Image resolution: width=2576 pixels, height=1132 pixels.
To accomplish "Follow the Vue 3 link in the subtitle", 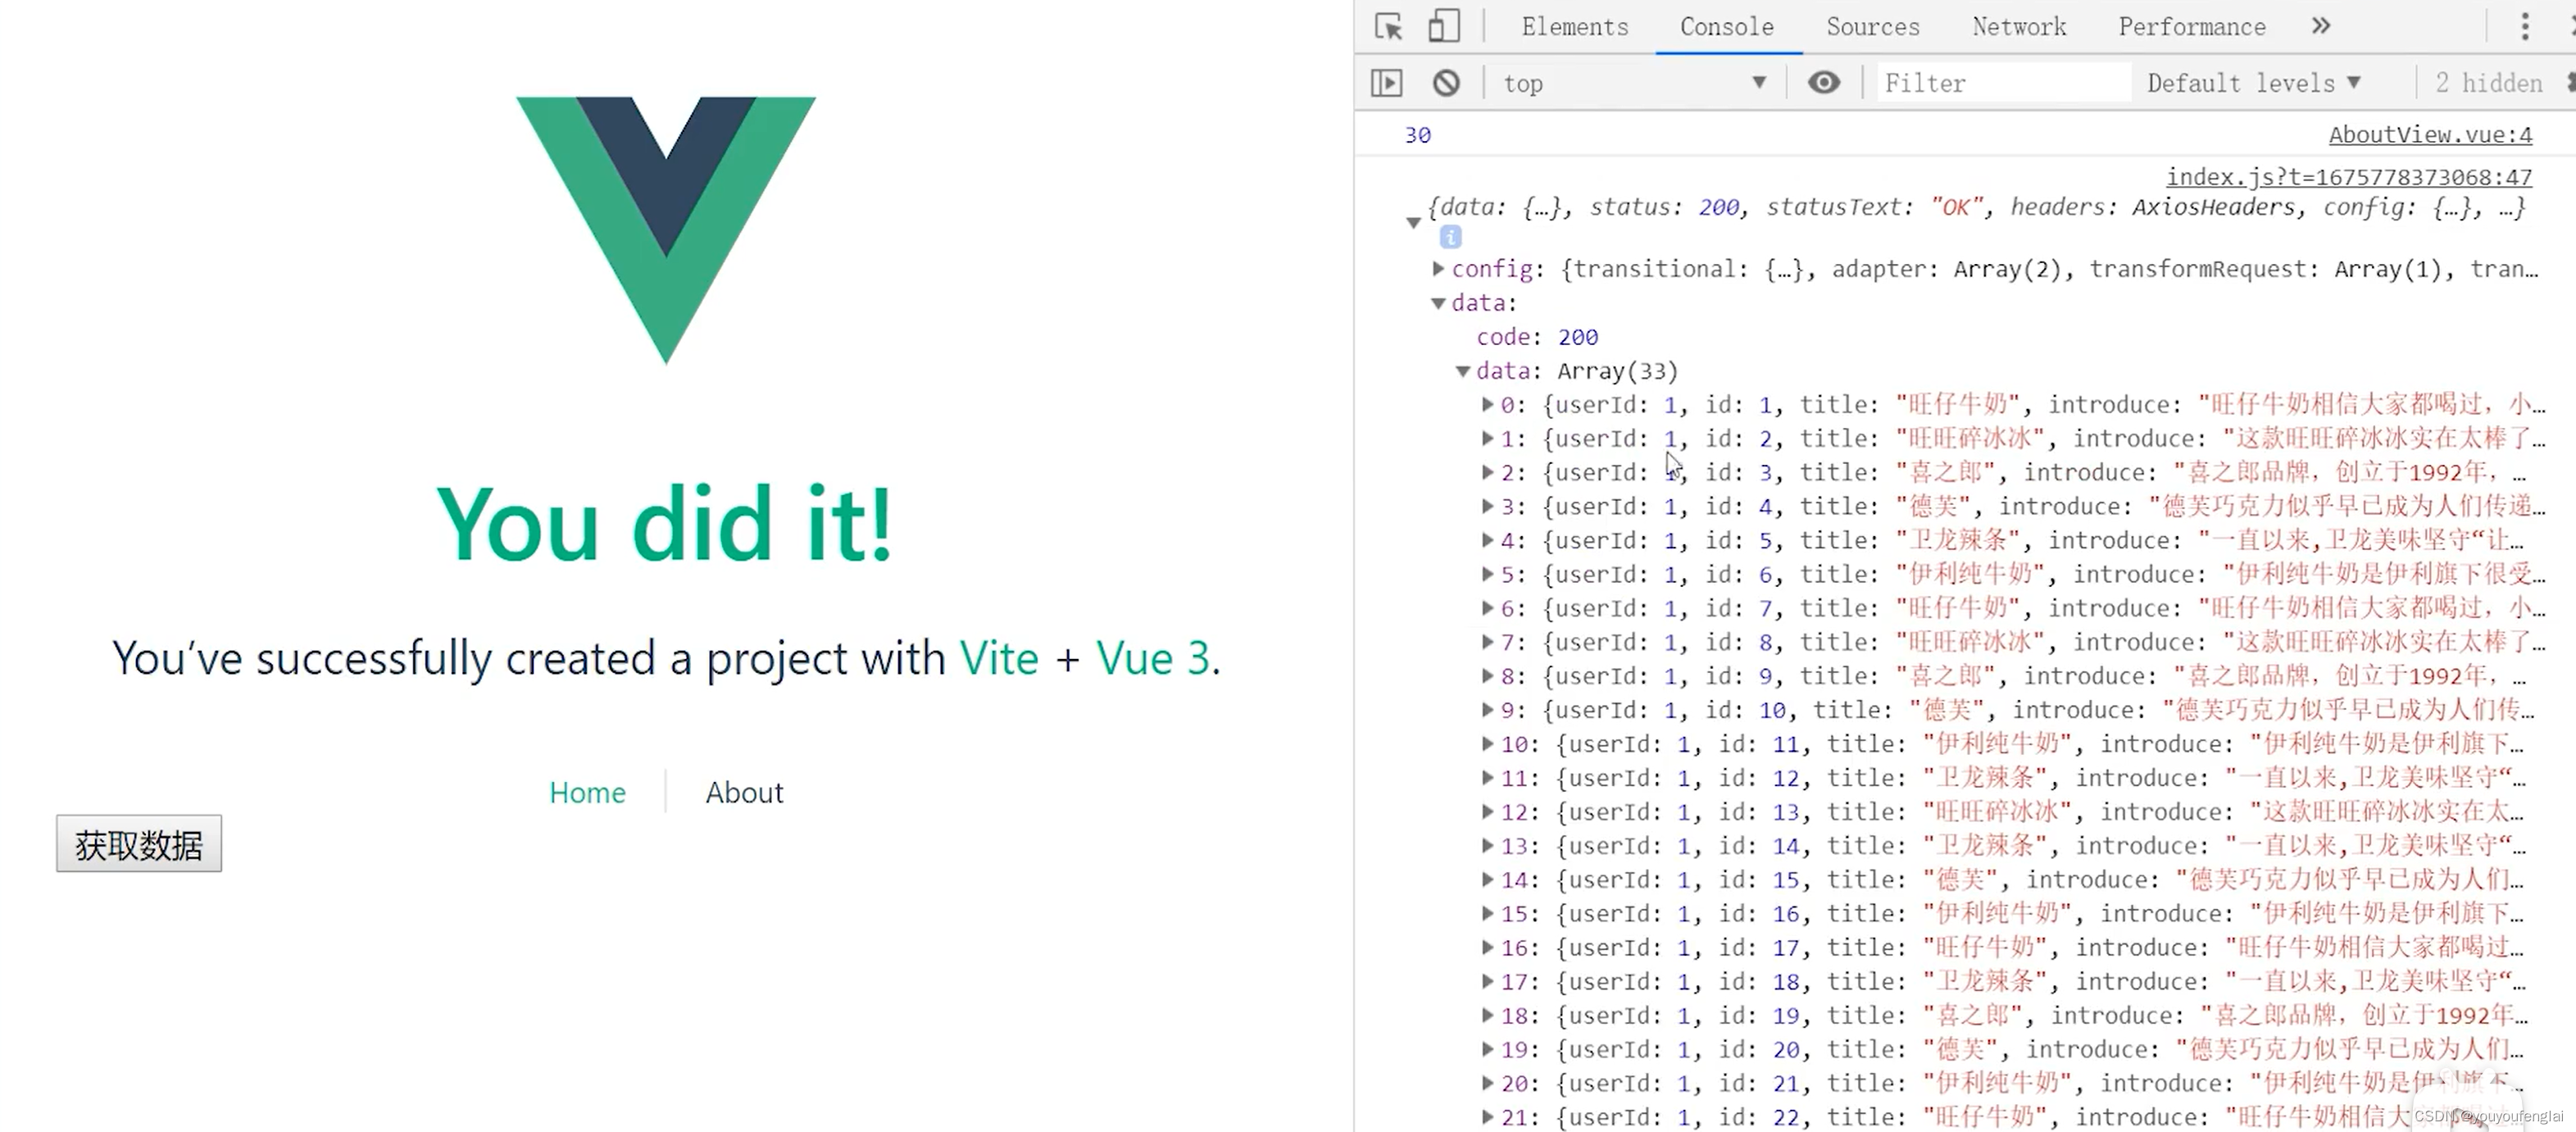I will [x=1153, y=658].
